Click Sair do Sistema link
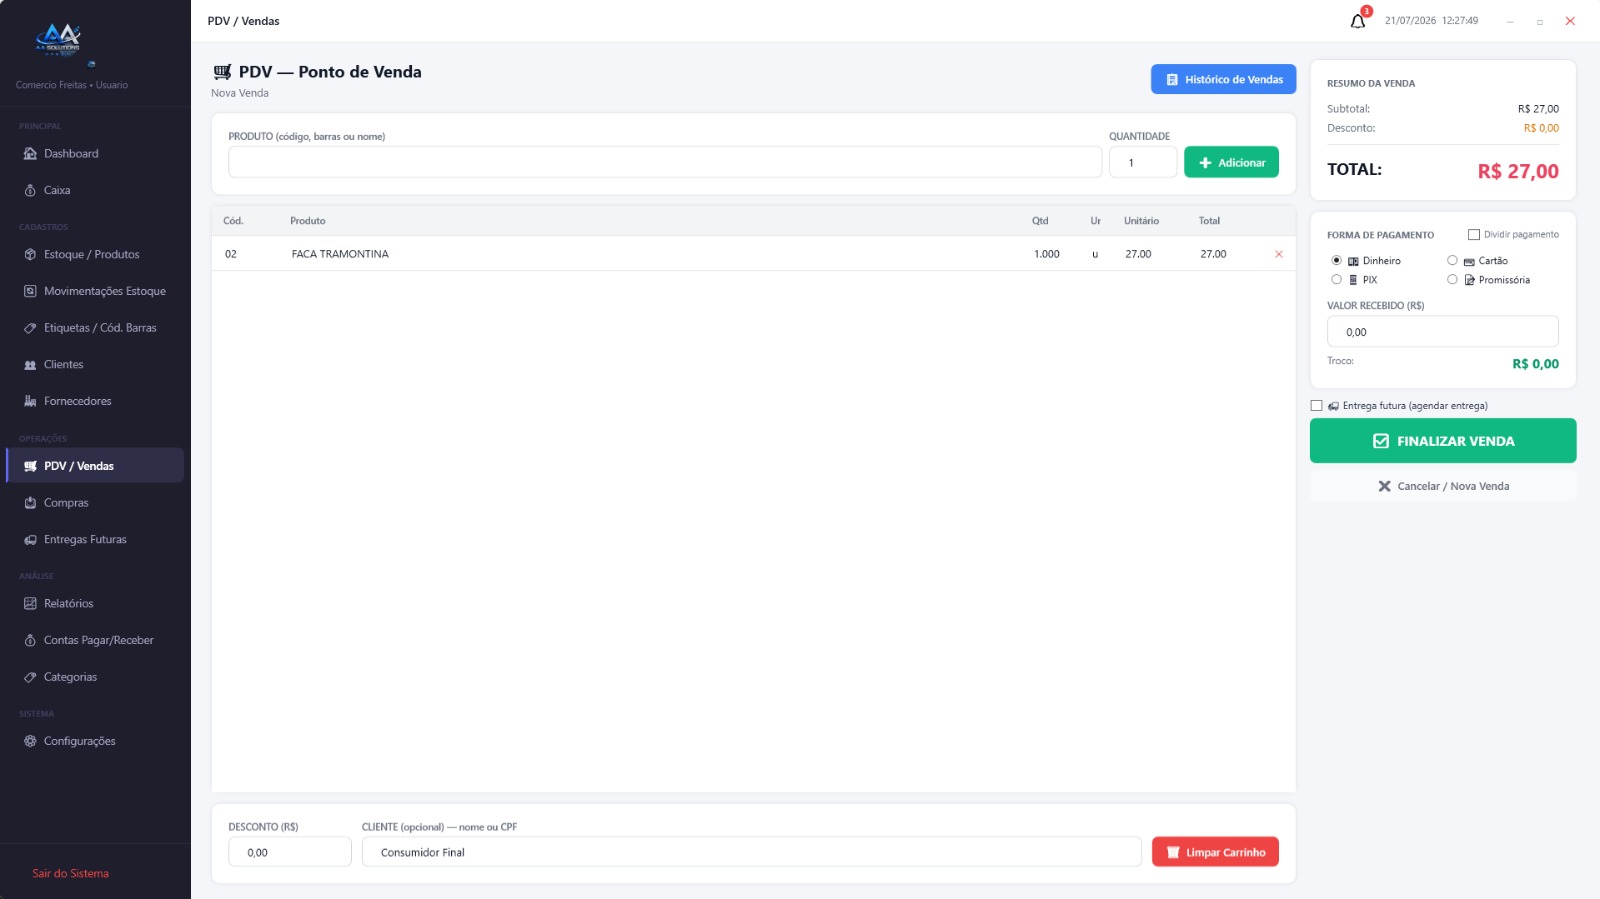The height and width of the screenshot is (899, 1600). point(70,873)
